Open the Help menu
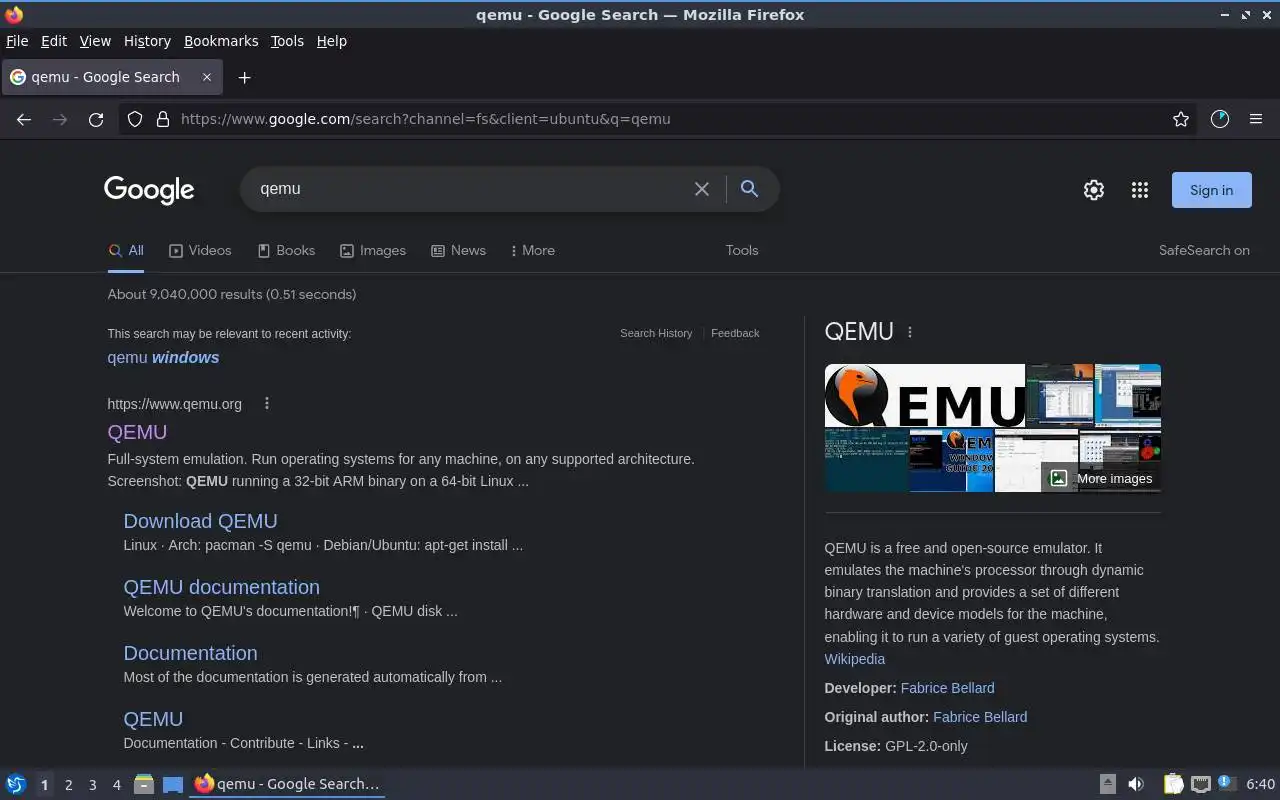The image size is (1280, 800). pos(331,41)
